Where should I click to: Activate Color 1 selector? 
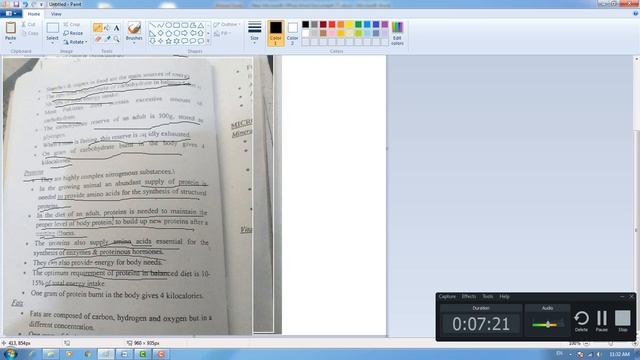(276, 33)
